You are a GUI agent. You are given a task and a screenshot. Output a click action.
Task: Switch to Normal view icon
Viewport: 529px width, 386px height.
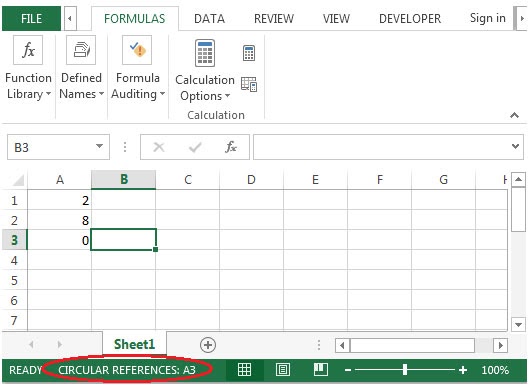point(244,370)
